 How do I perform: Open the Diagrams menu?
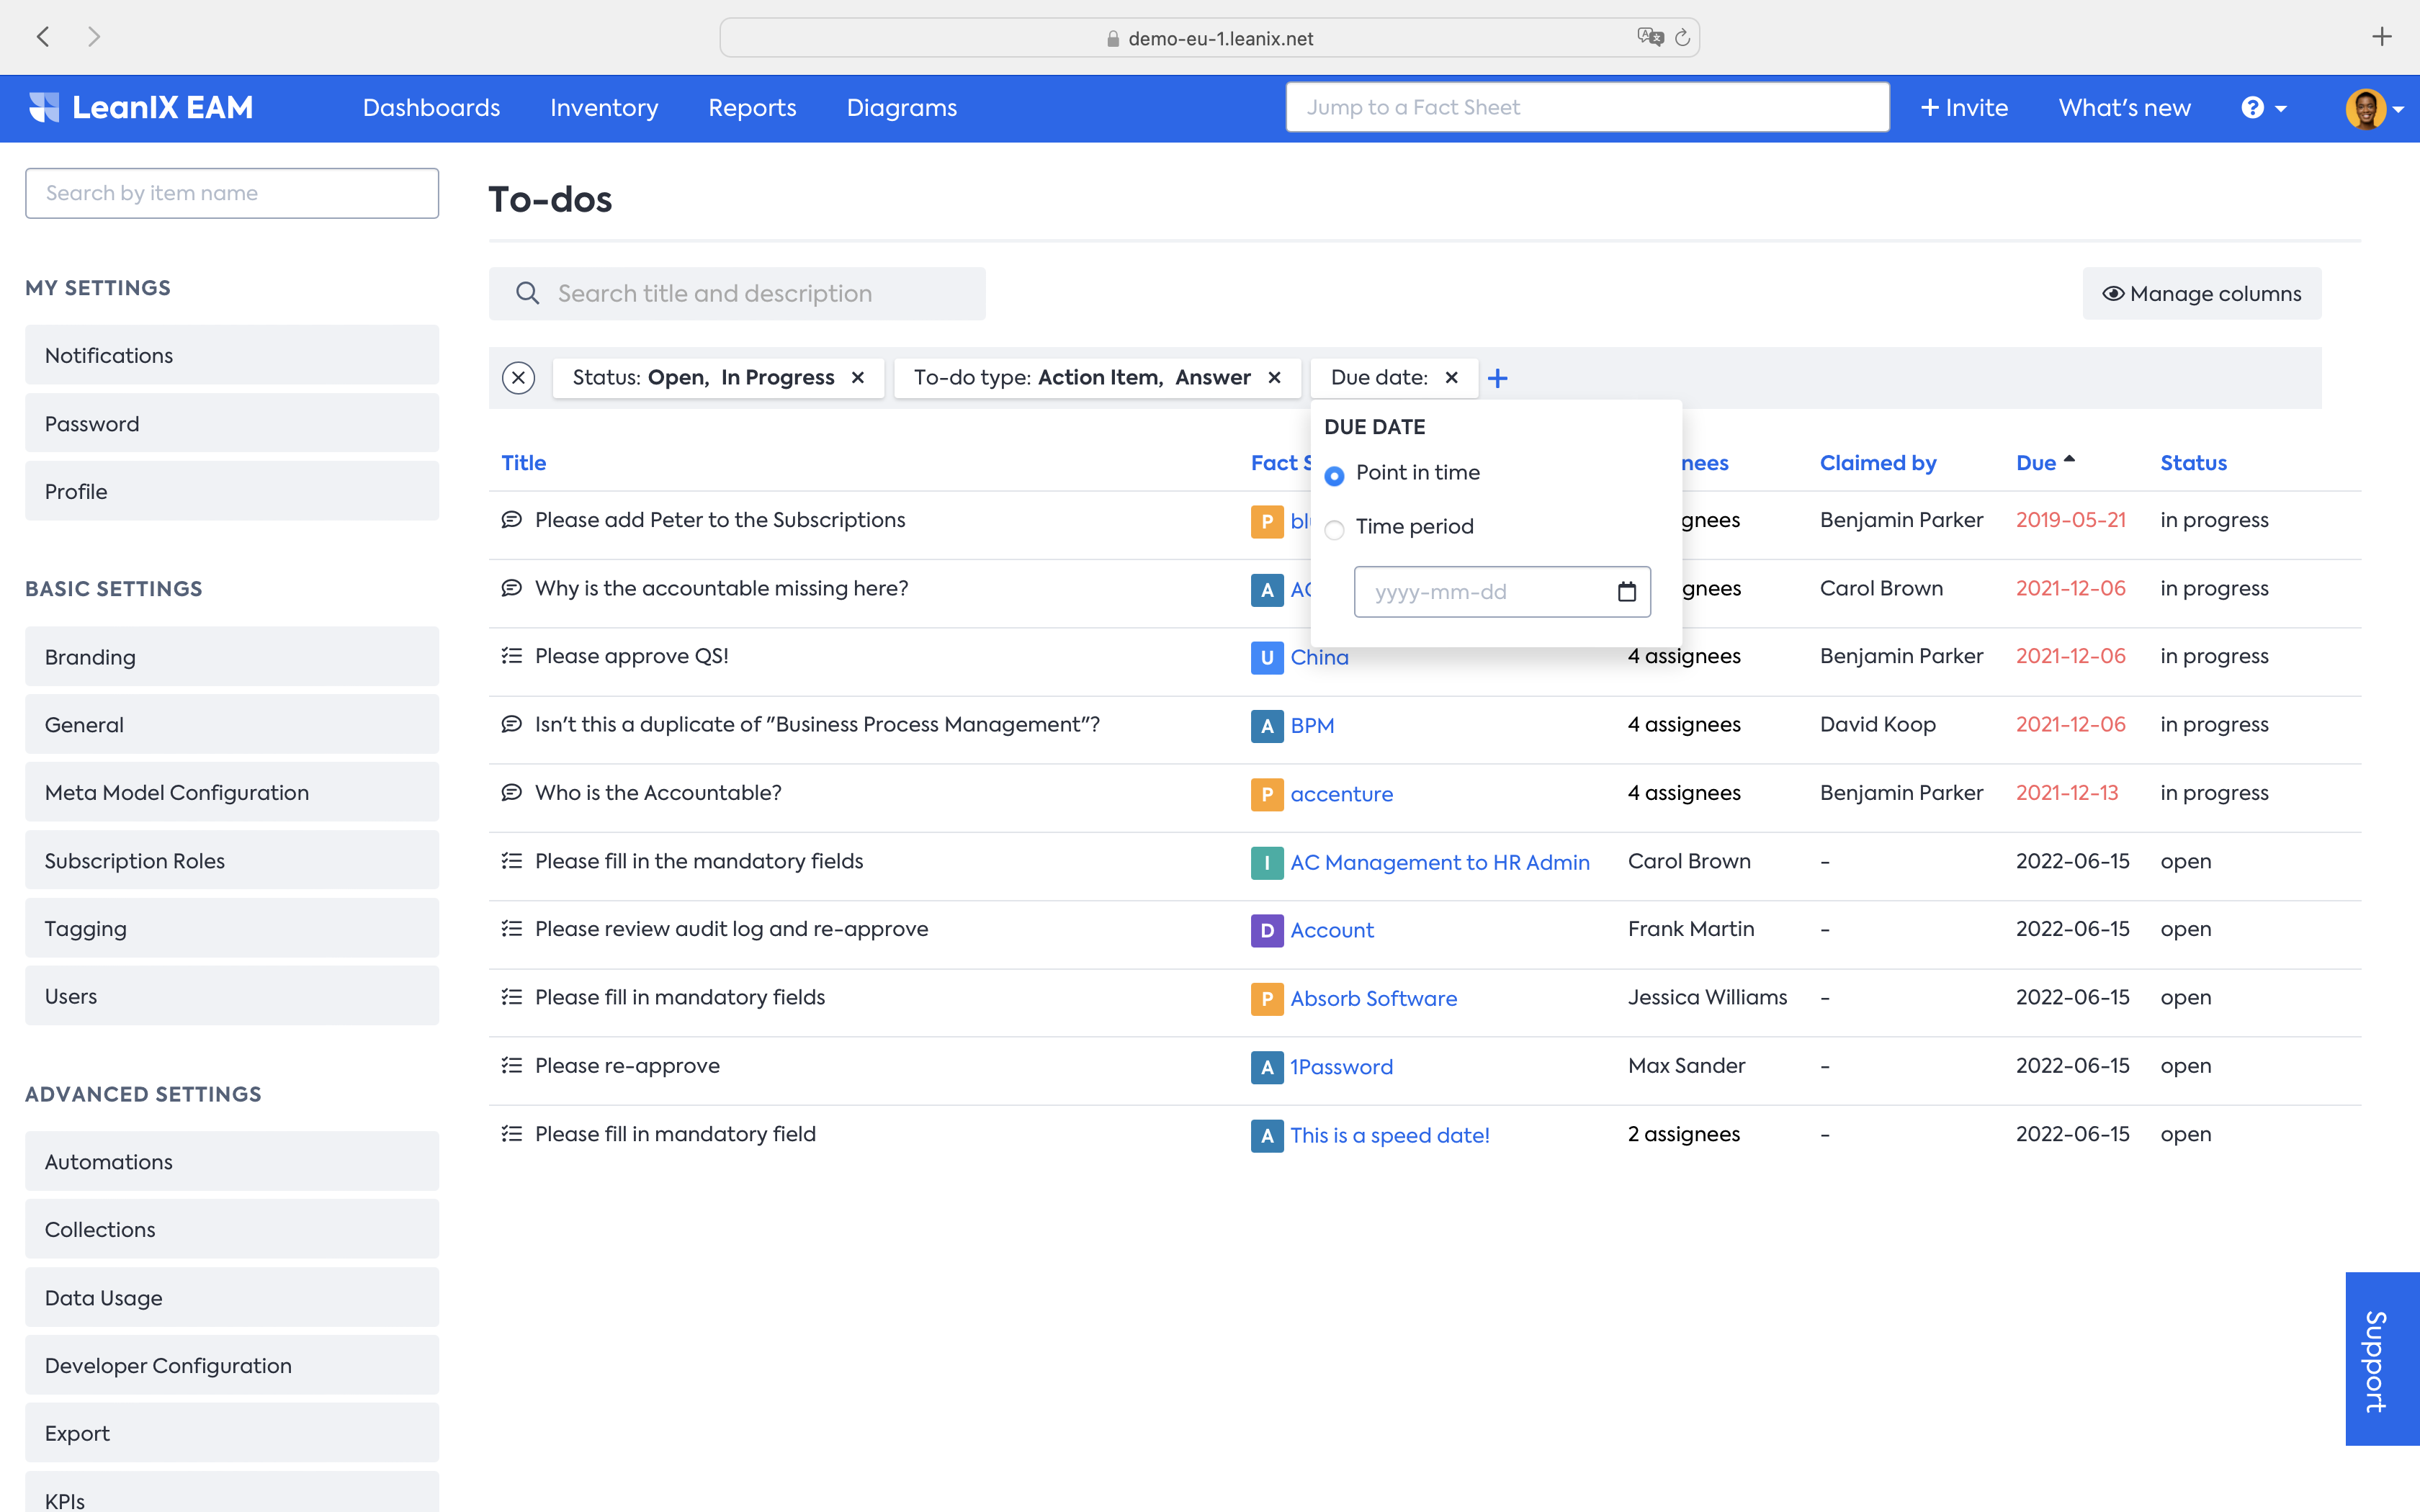pos(902,107)
